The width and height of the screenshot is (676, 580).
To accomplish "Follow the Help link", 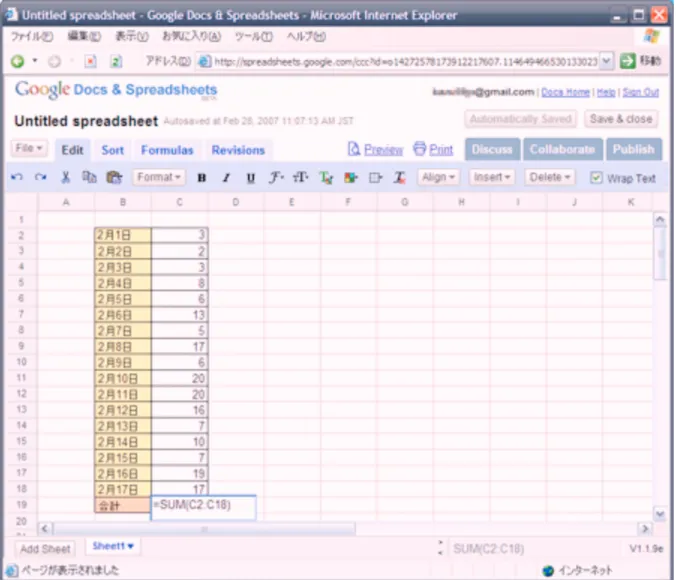I will click(x=606, y=92).
